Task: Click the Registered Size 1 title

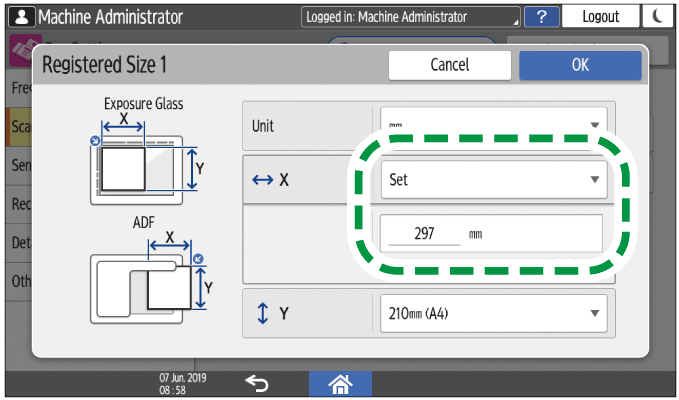Action: pyautogui.click(x=103, y=66)
